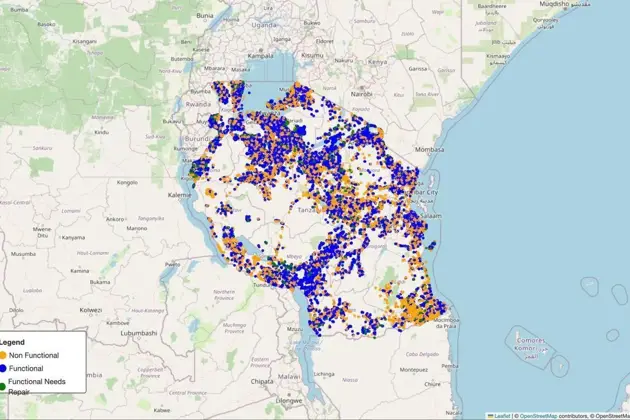Viewport: 630px width, 420px height.
Task: Click the 'Rwanda' country label
Action: click(x=198, y=104)
